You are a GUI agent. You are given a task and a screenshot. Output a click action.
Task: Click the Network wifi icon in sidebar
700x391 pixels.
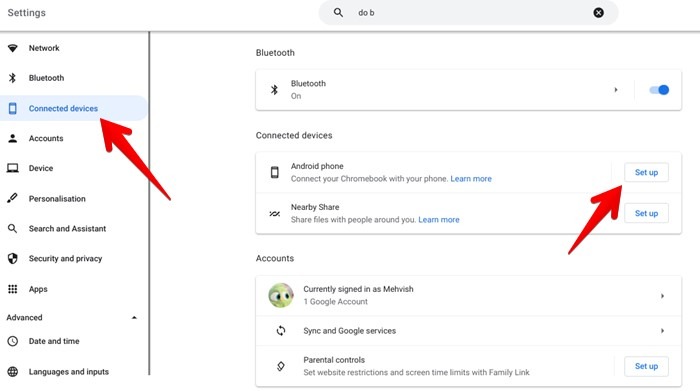click(12, 48)
